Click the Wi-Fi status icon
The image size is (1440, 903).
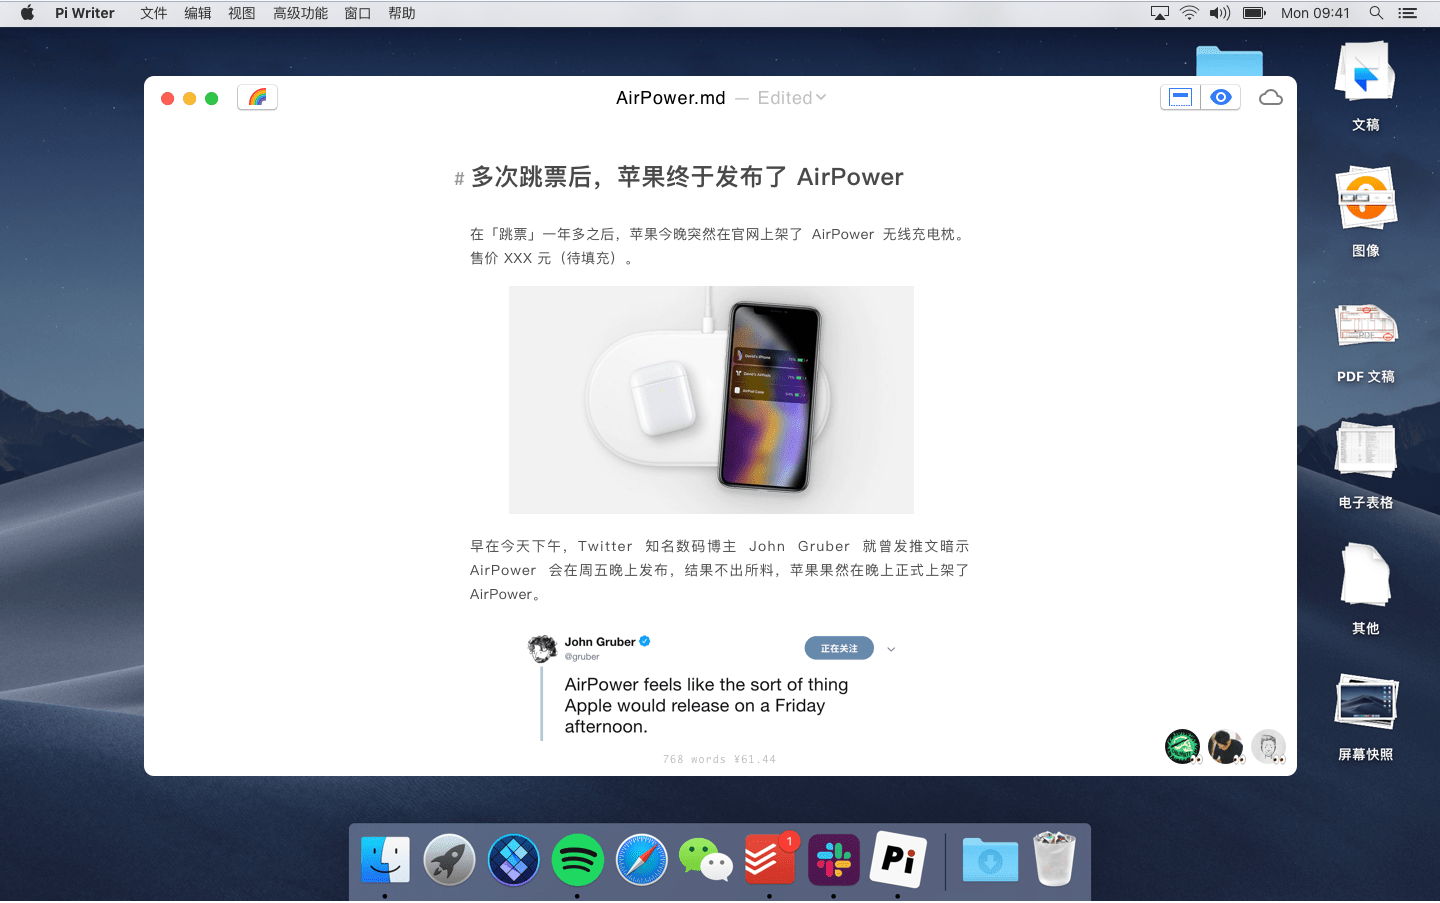(1189, 13)
